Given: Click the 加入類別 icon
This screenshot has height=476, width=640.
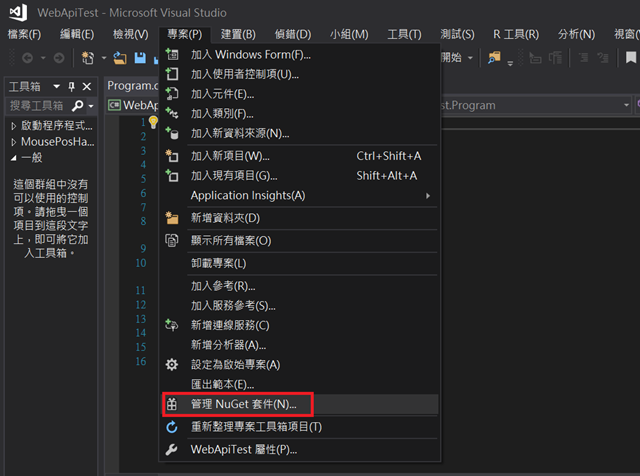Looking at the screenshot, I should [x=172, y=113].
